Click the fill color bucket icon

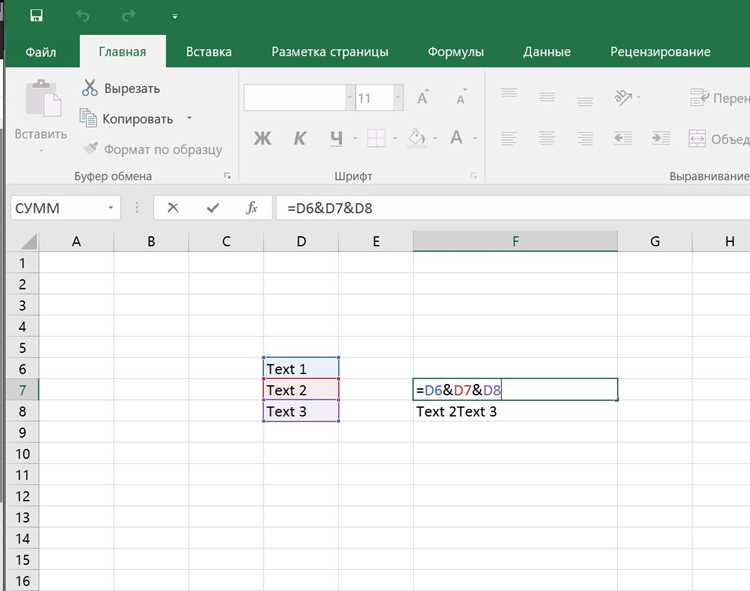(417, 138)
